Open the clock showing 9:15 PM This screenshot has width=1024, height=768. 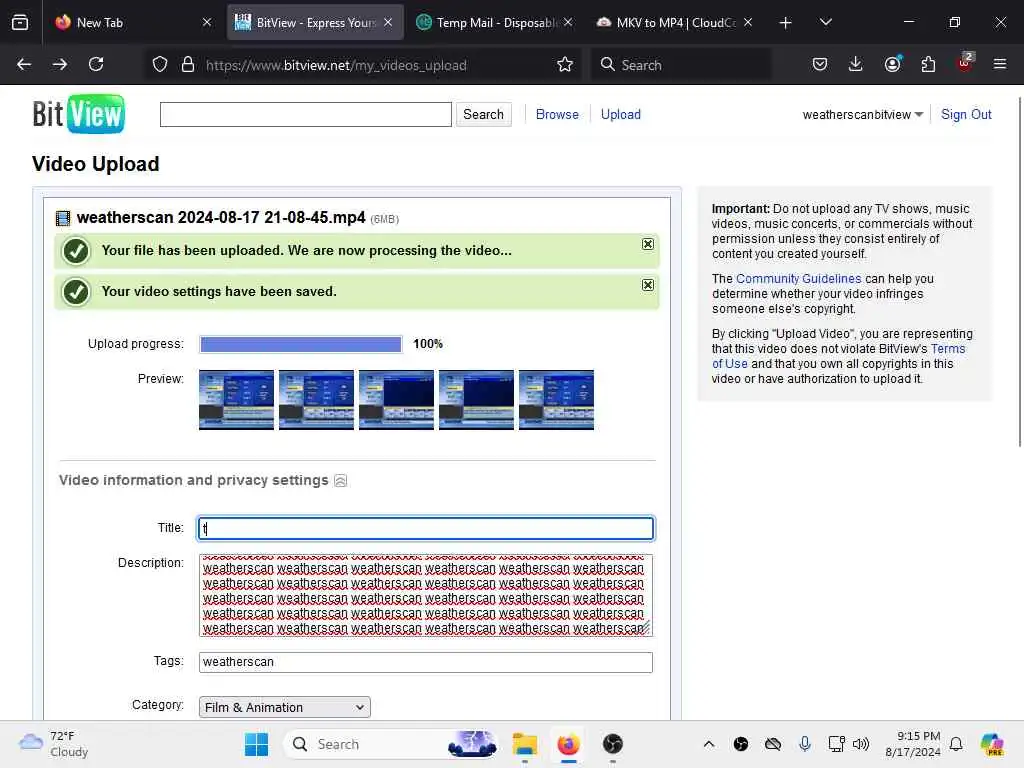click(x=913, y=744)
